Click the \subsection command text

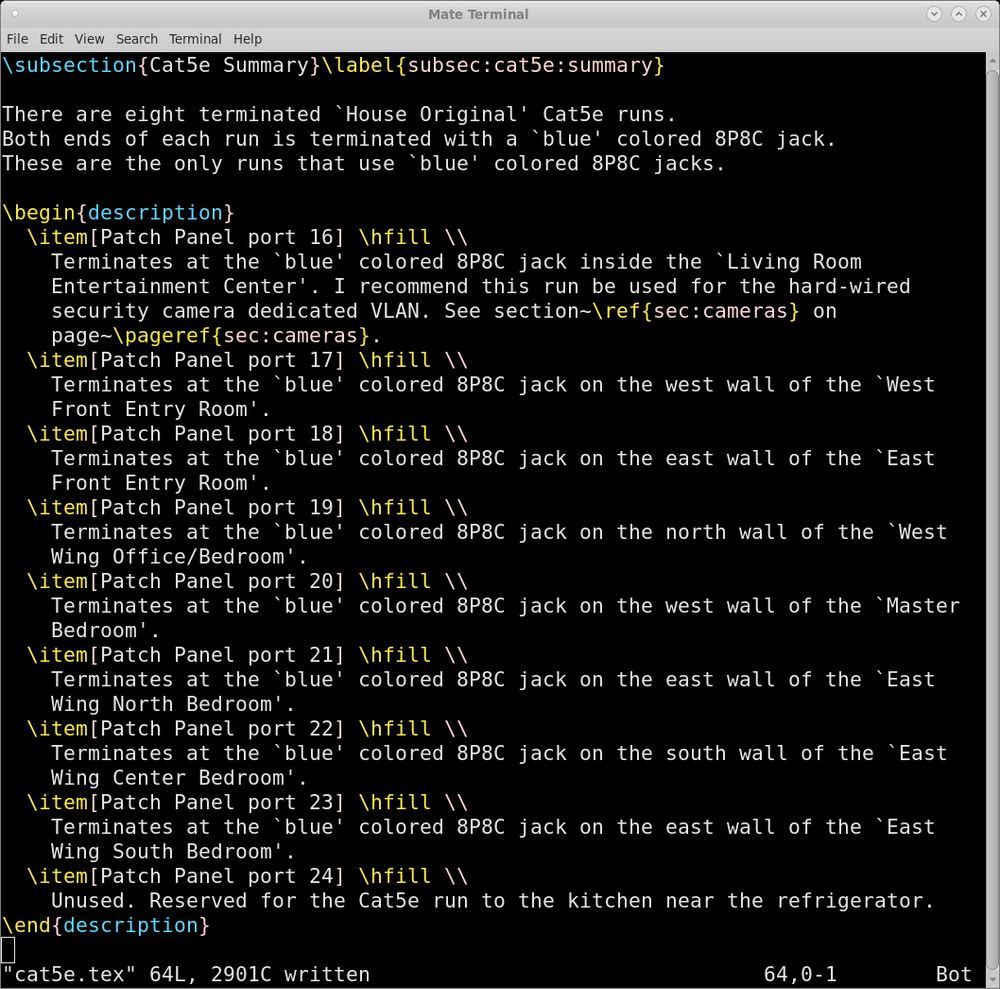[x=70, y=65]
